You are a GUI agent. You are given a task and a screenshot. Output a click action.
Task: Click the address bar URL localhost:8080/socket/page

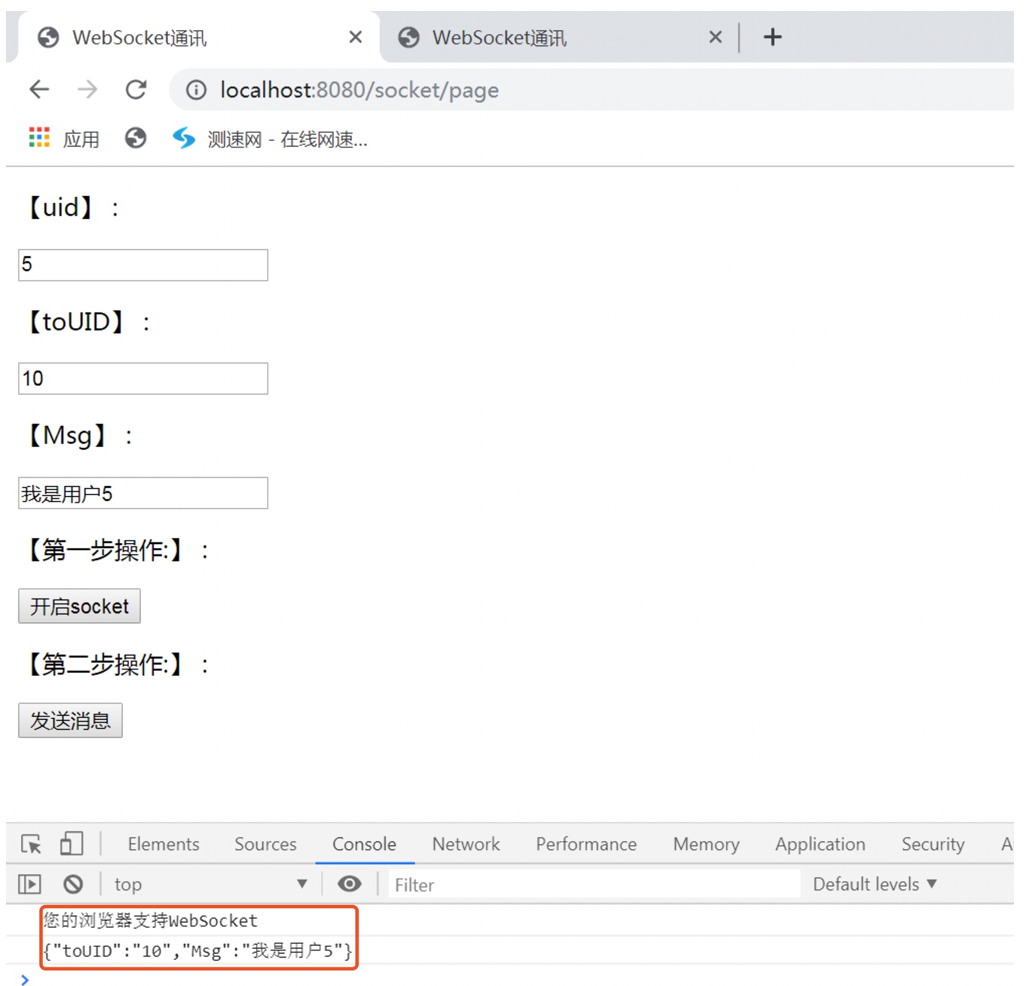359,90
